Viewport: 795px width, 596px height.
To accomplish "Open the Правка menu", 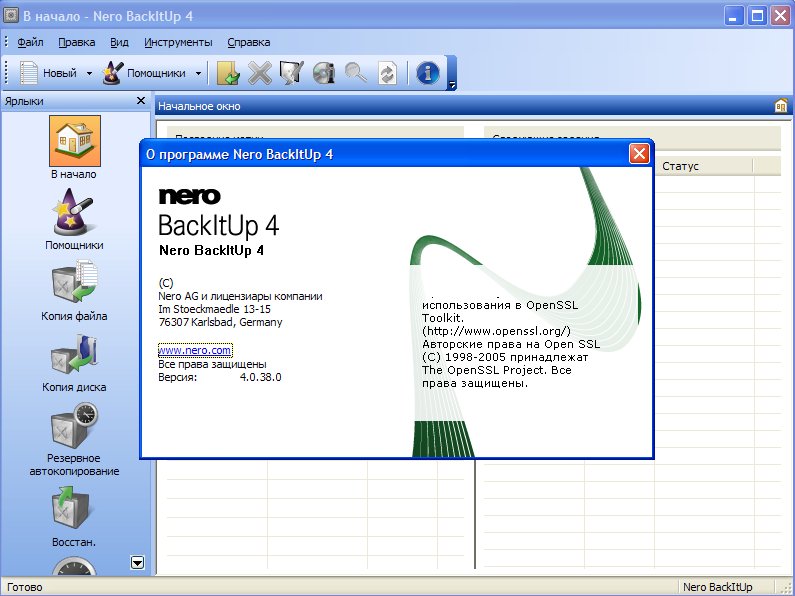I will click(x=77, y=42).
